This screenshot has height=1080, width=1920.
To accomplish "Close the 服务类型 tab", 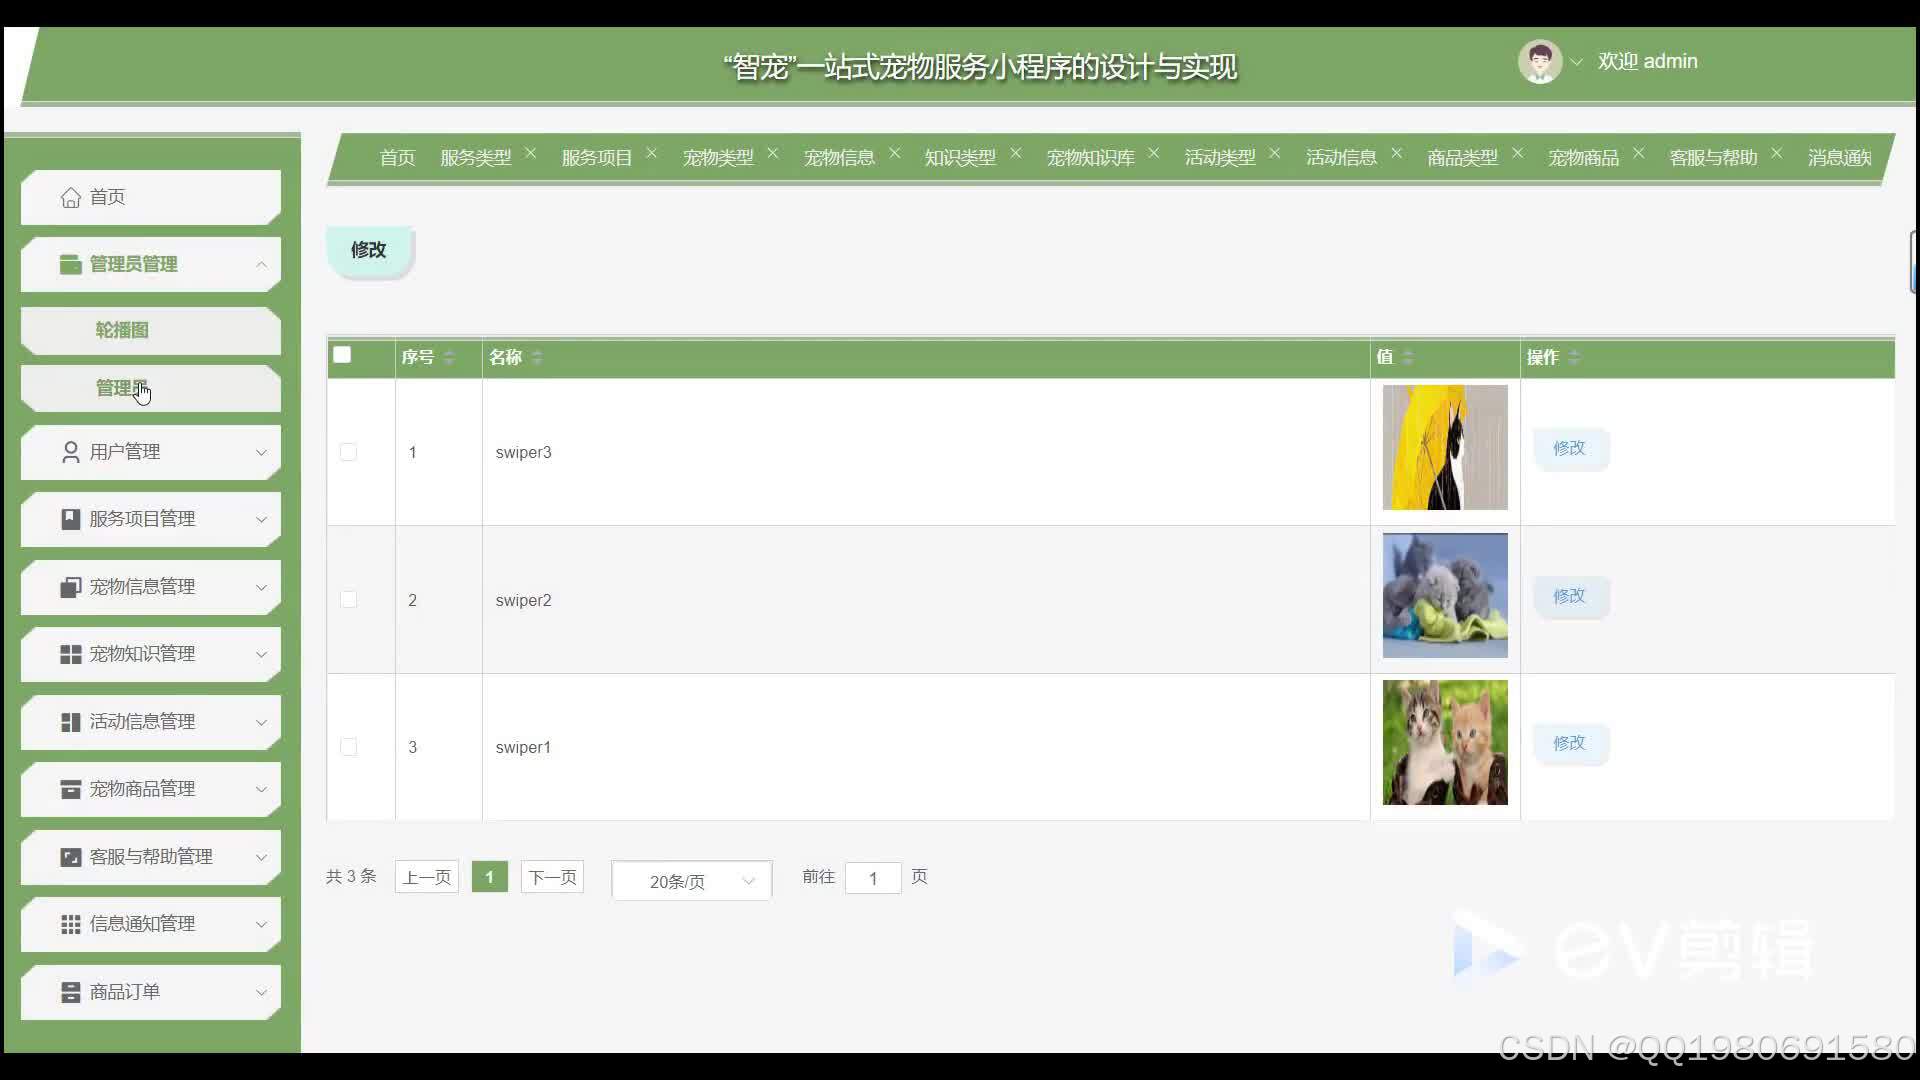I will click(531, 153).
